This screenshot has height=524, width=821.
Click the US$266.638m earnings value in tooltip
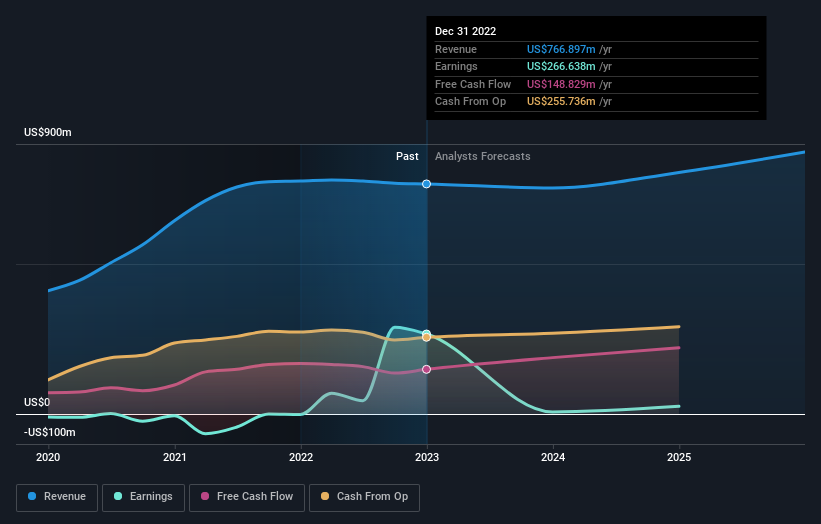coord(562,66)
